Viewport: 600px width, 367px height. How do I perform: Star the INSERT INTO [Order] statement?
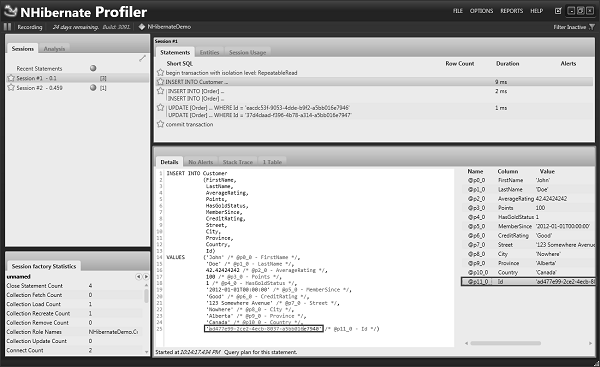[x=160, y=91]
